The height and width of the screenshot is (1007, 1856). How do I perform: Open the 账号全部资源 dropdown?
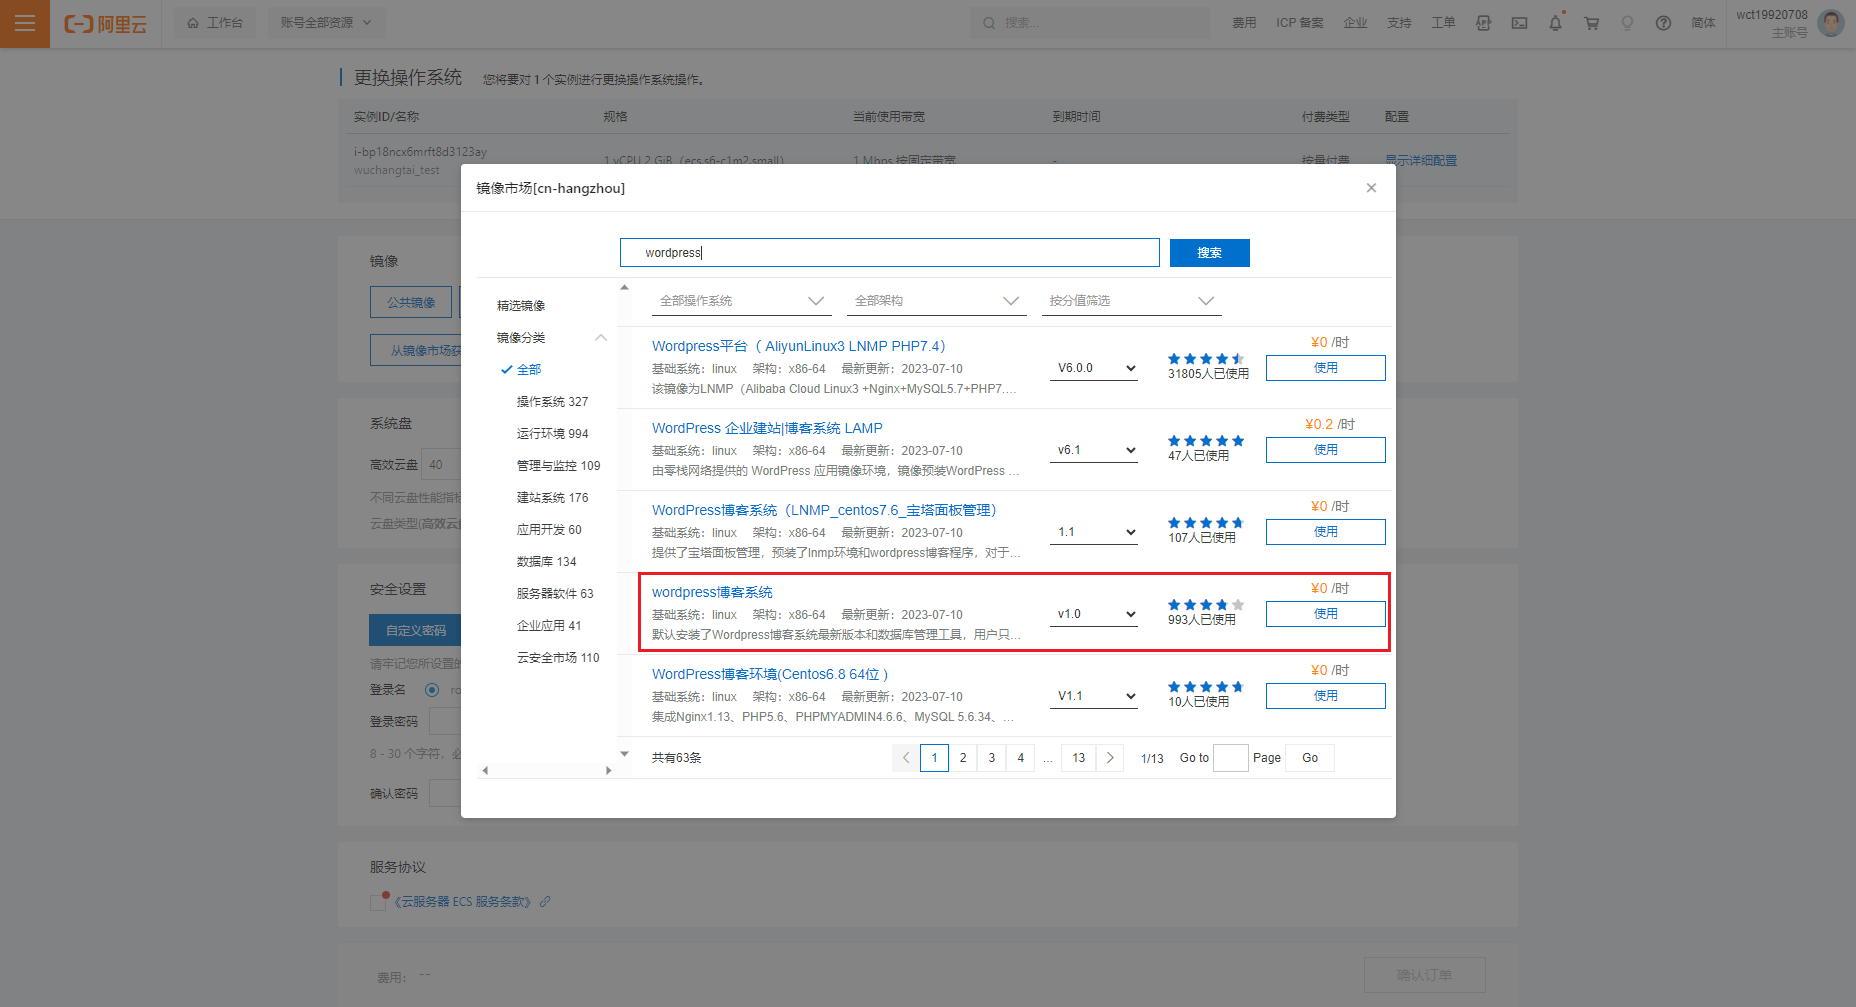pyautogui.click(x=326, y=23)
